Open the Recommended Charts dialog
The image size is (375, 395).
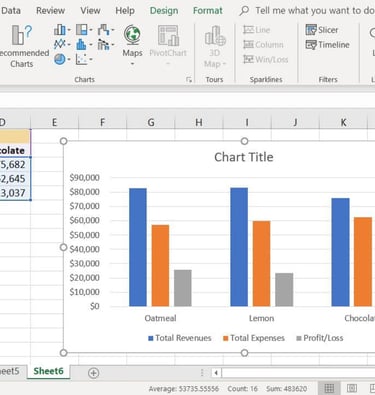point(22,46)
